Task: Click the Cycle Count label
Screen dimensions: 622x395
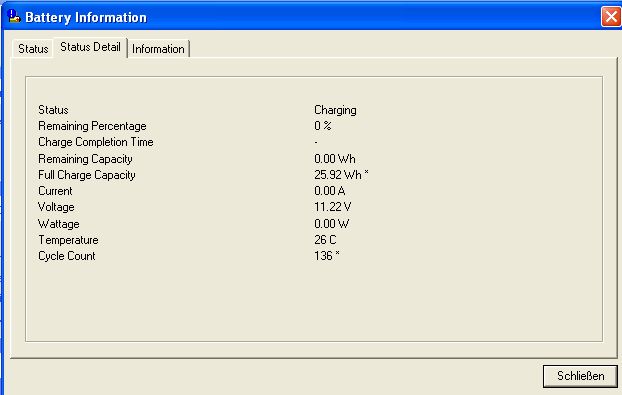Action: [x=67, y=256]
